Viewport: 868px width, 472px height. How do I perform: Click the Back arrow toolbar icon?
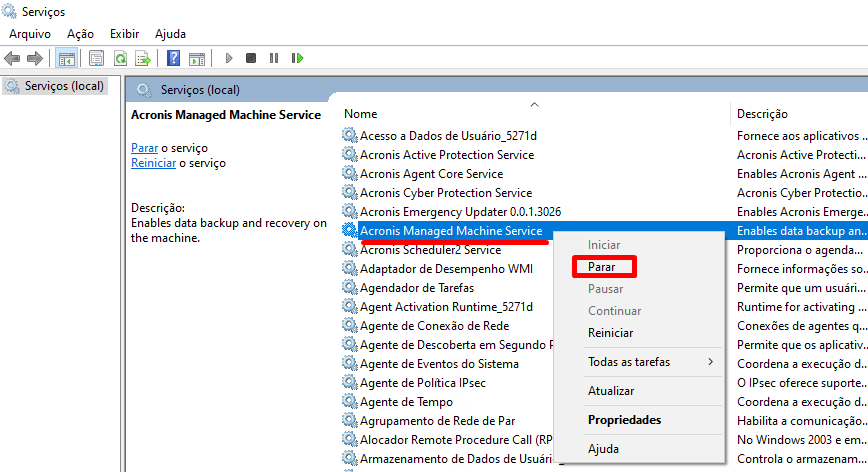pos(12,58)
